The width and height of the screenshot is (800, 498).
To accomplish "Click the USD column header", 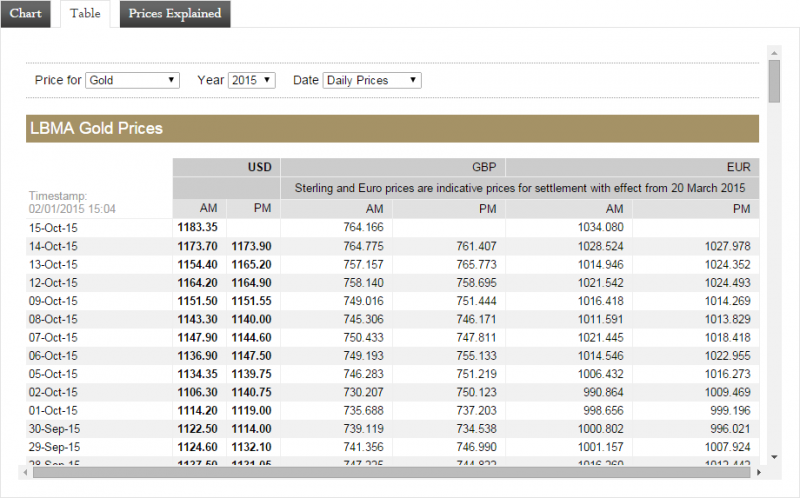I will pos(227,167).
